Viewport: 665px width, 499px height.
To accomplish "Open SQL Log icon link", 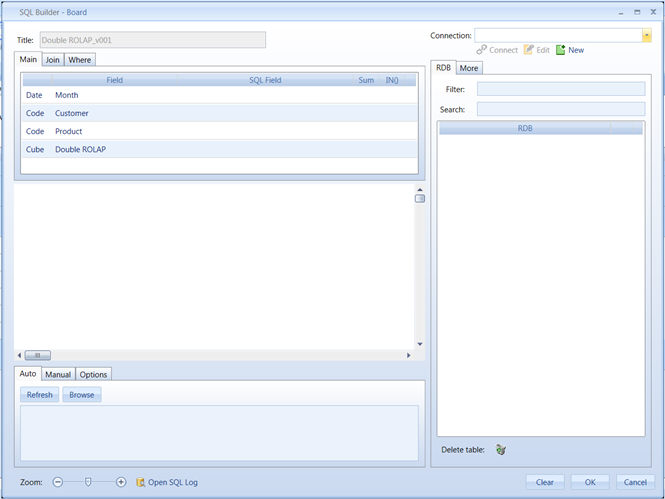I will coord(141,482).
